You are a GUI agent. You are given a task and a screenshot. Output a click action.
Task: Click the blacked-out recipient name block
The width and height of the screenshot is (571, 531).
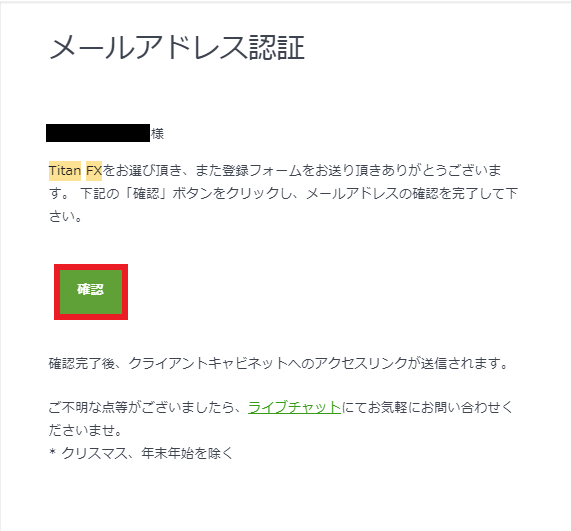[98, 133]
